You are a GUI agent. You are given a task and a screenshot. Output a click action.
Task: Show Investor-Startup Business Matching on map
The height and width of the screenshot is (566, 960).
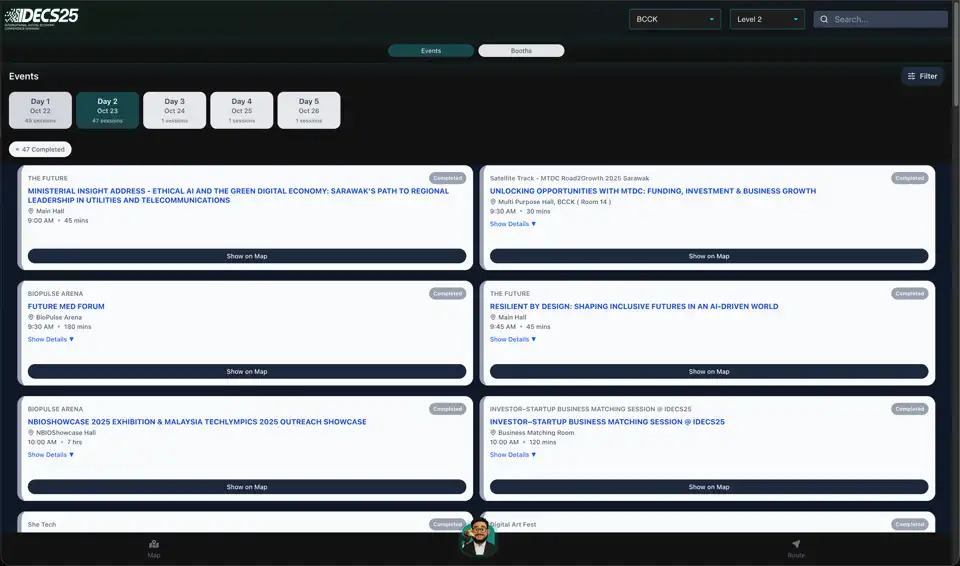[x=709, y=487]
